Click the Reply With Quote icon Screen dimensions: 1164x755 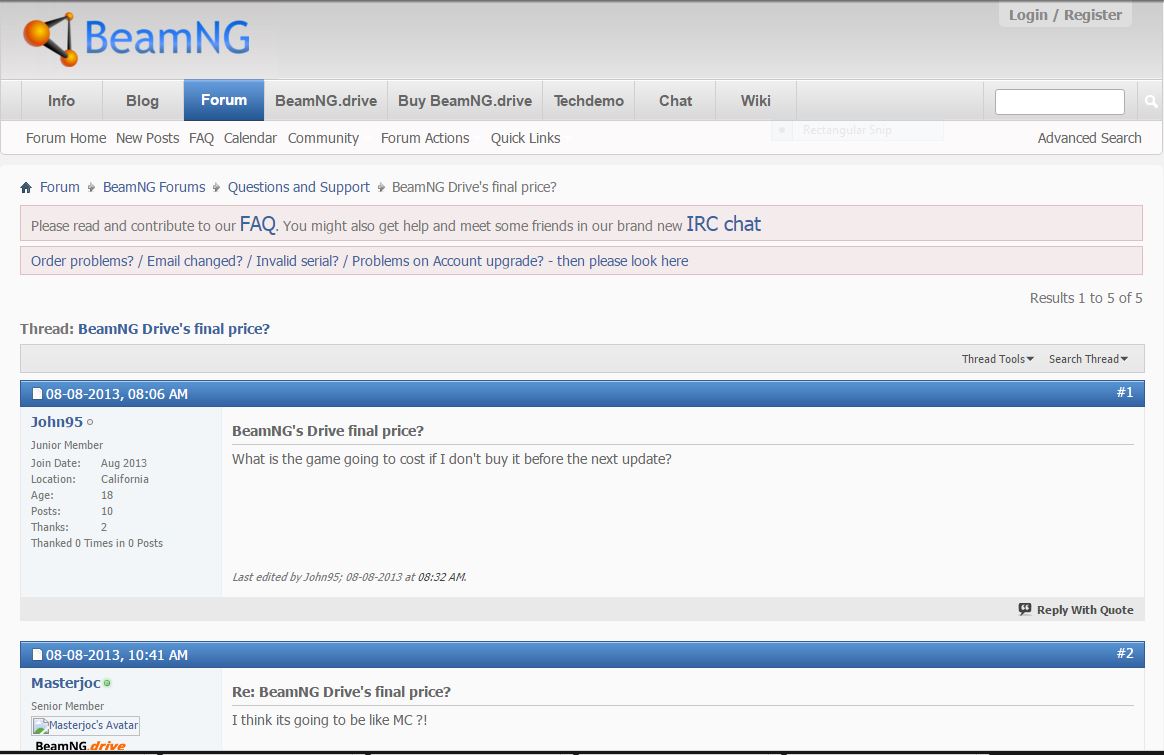tap(1025, 609)
